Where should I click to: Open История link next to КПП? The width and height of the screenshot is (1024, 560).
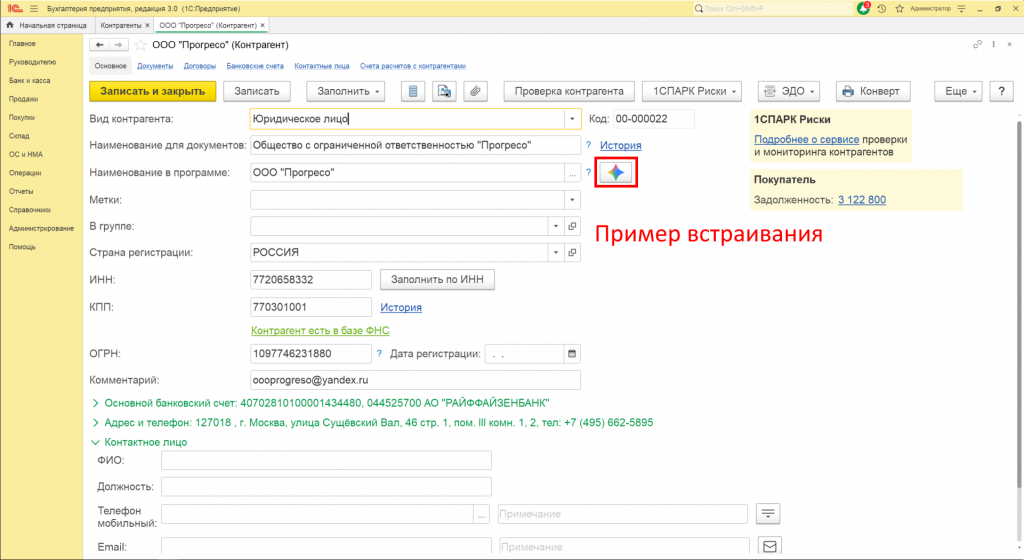(401, 307)
